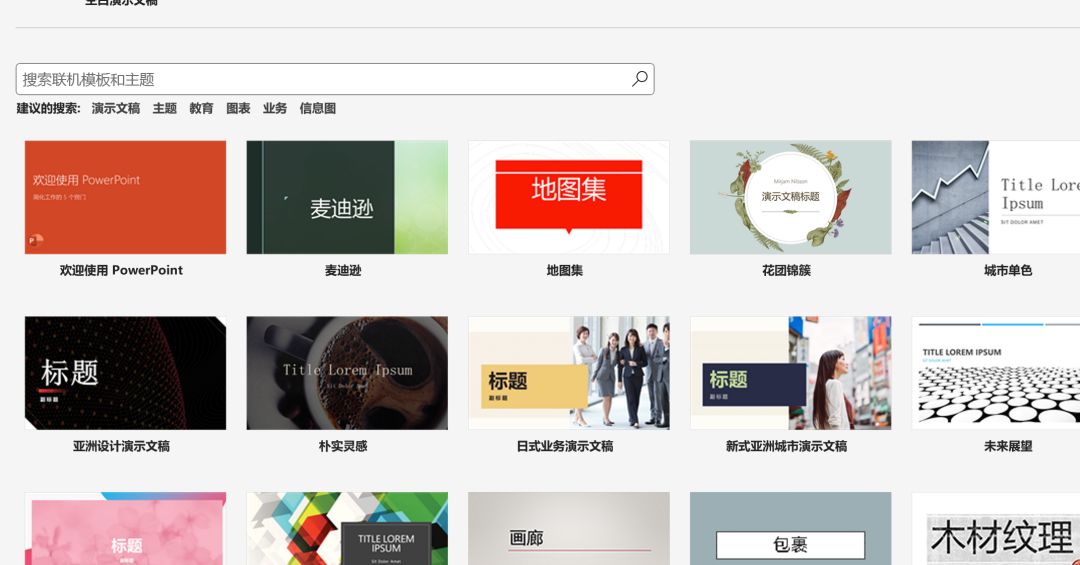Click the 亚洲设计演示文稿 caption label
Screen dimensions: 1080x565
click(x=121, y=446)
